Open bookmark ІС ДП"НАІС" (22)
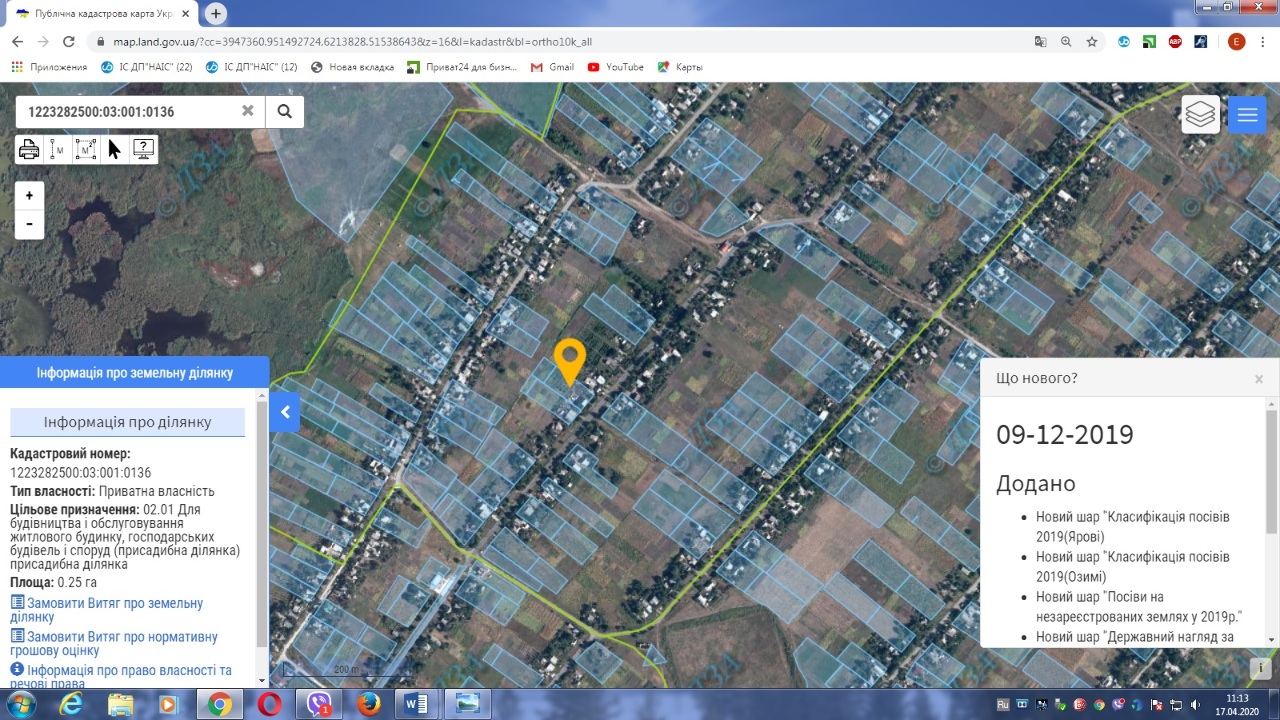This screenshot has height=720, width=1280. coord(147,67)
